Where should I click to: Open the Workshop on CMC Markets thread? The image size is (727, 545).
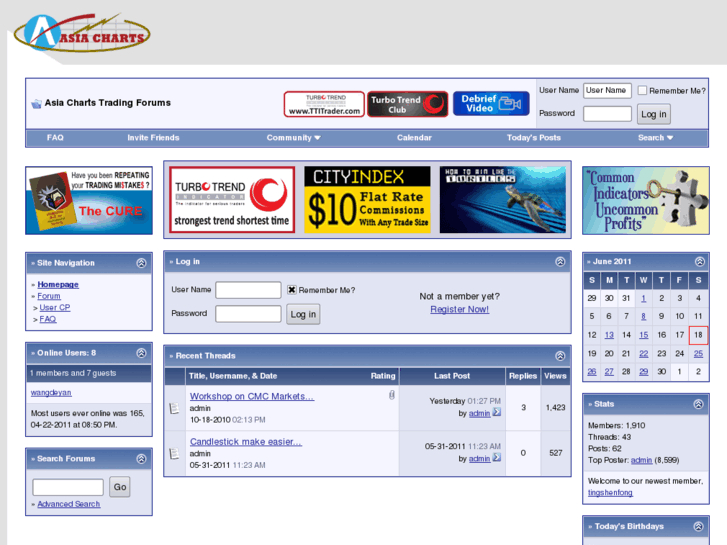252,396
